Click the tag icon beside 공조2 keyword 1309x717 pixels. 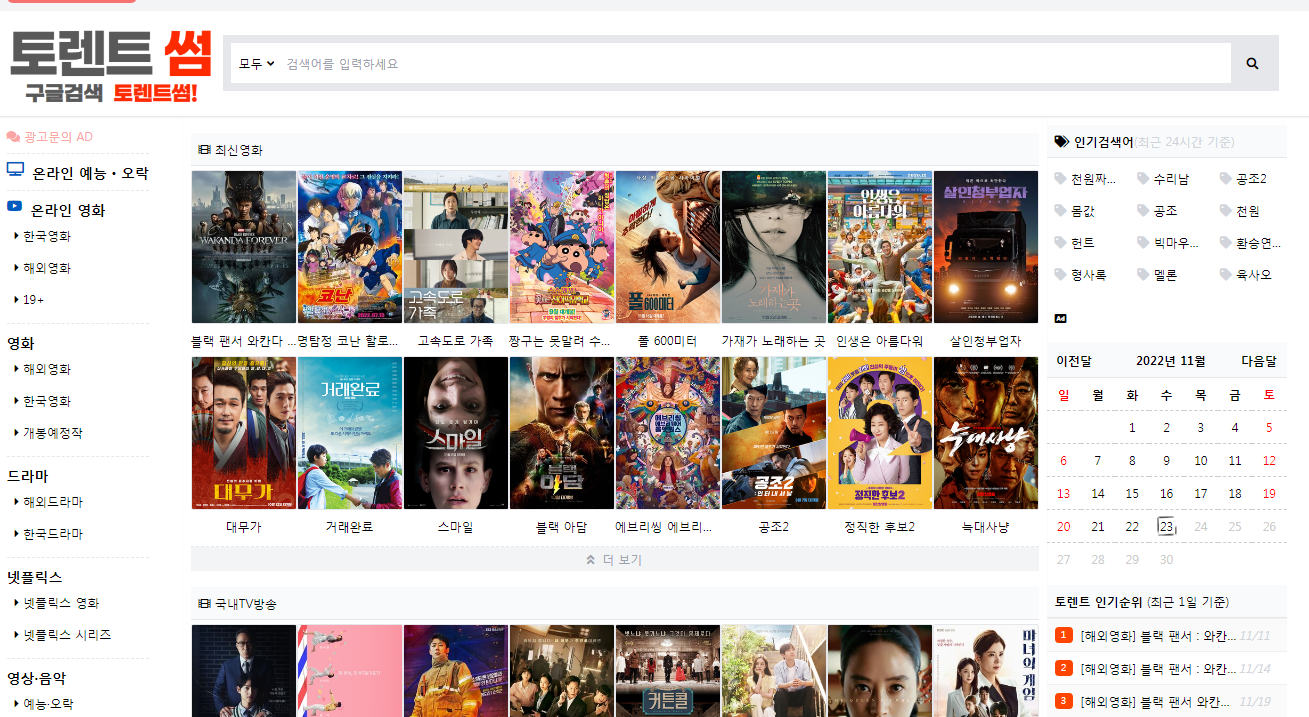[1226, 179]
